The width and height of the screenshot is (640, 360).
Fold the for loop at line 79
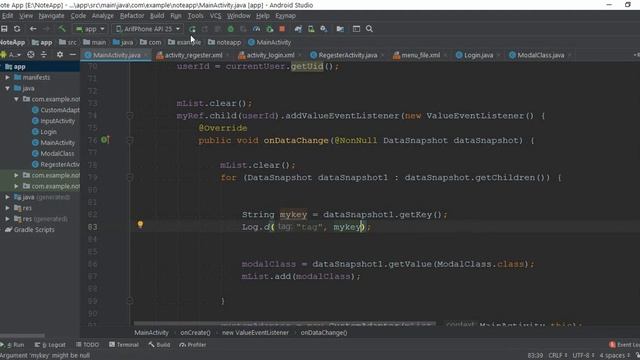point(130,178)
